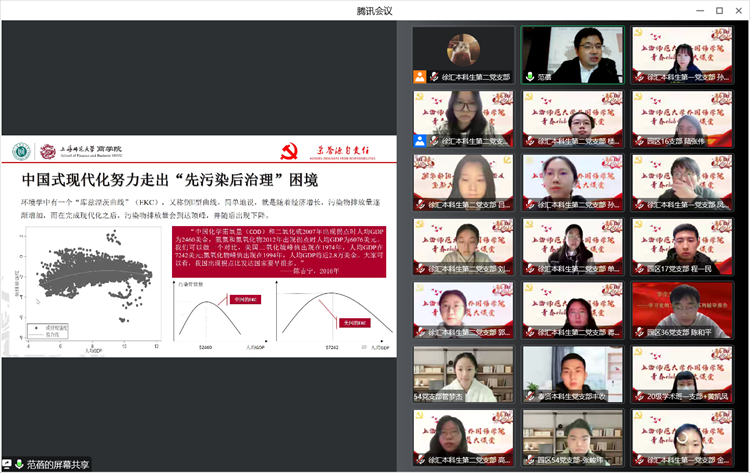Click the 范蓓的屏幕共享 status label

57,464
